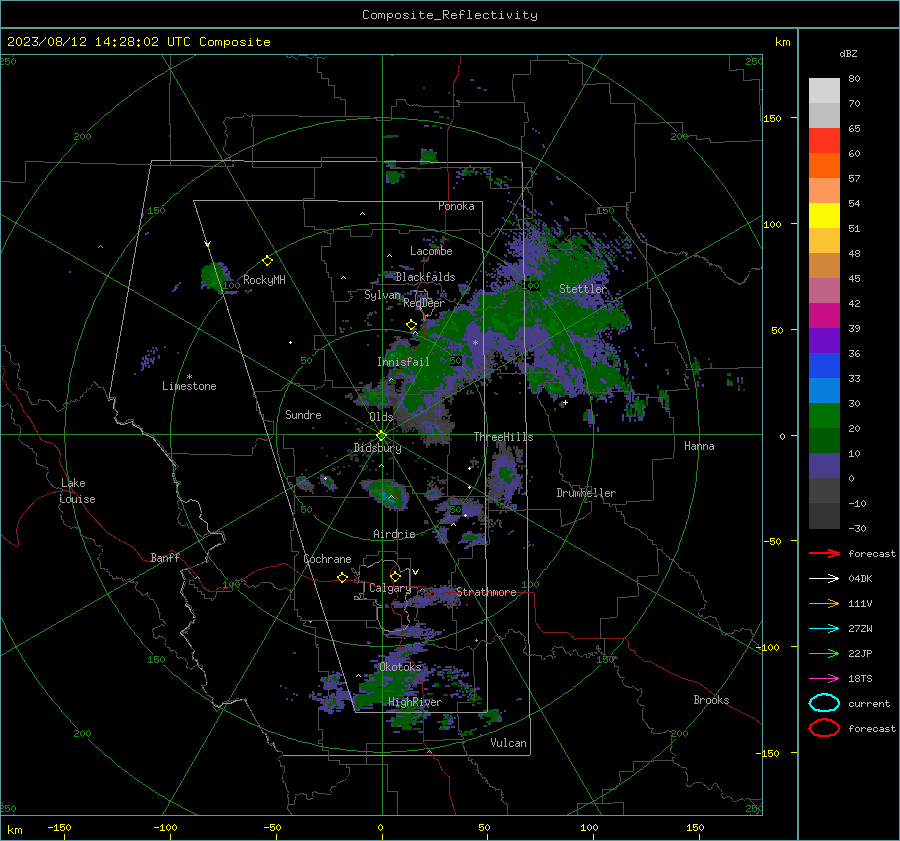Click the RockyMH label
The image size is (900, 841).
[264, 280]
